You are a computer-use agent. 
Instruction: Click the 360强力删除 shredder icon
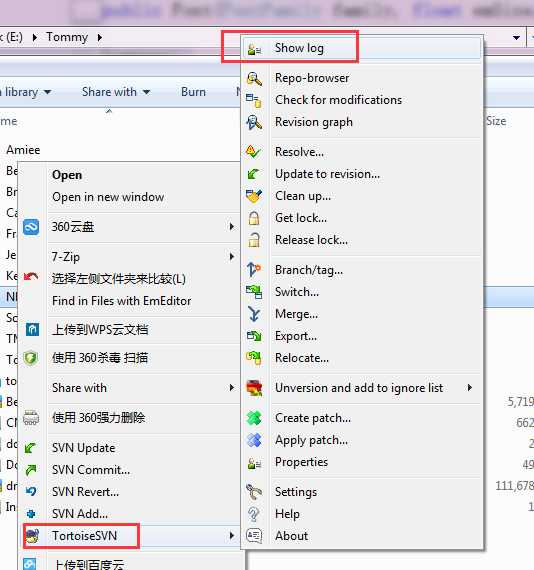point(31,418)
